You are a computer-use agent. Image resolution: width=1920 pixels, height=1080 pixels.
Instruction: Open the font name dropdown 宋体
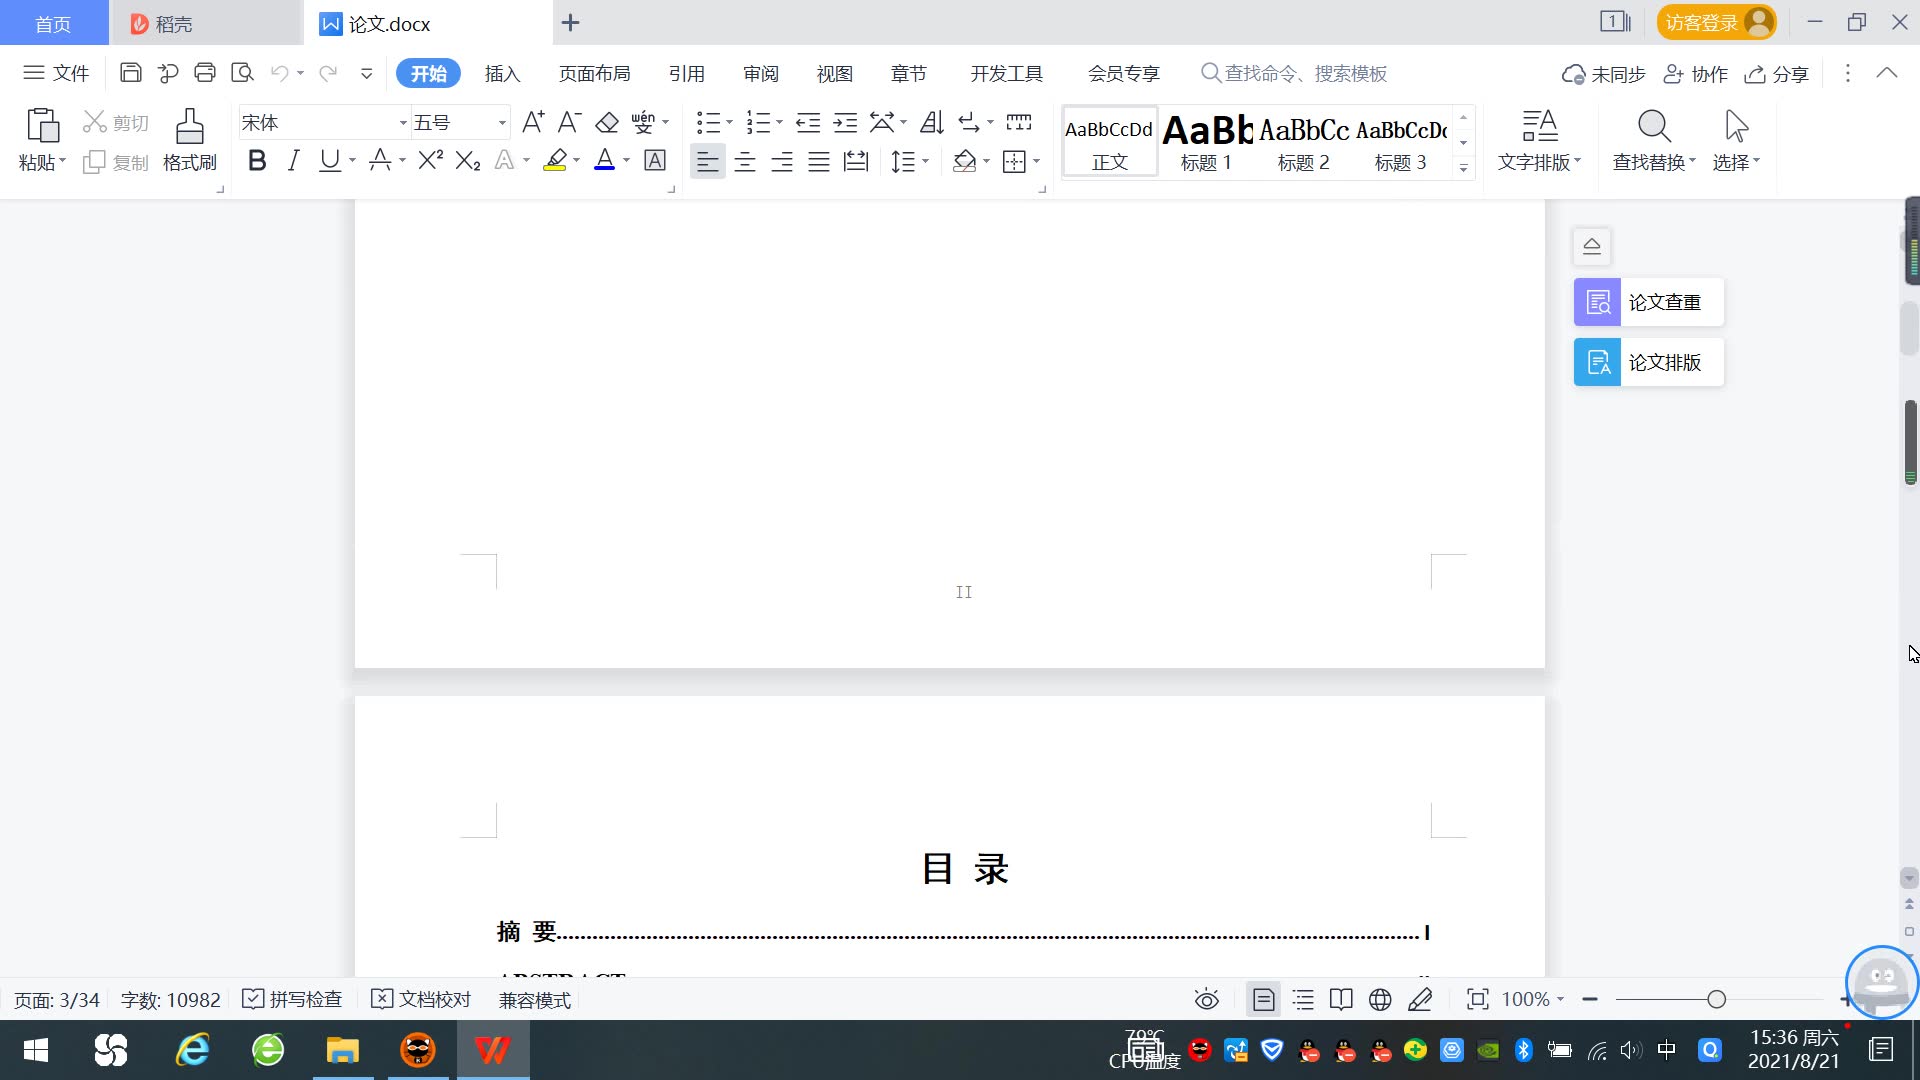pyautogui.click(x=403, y=123)
